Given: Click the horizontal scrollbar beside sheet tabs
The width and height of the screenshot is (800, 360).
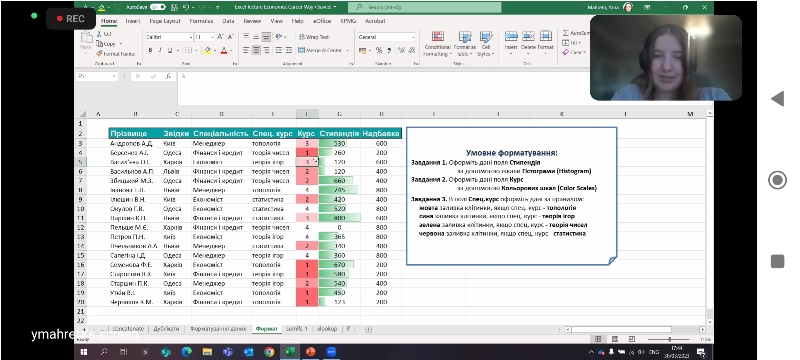Looking at the screenshot, I should point(636,329).
